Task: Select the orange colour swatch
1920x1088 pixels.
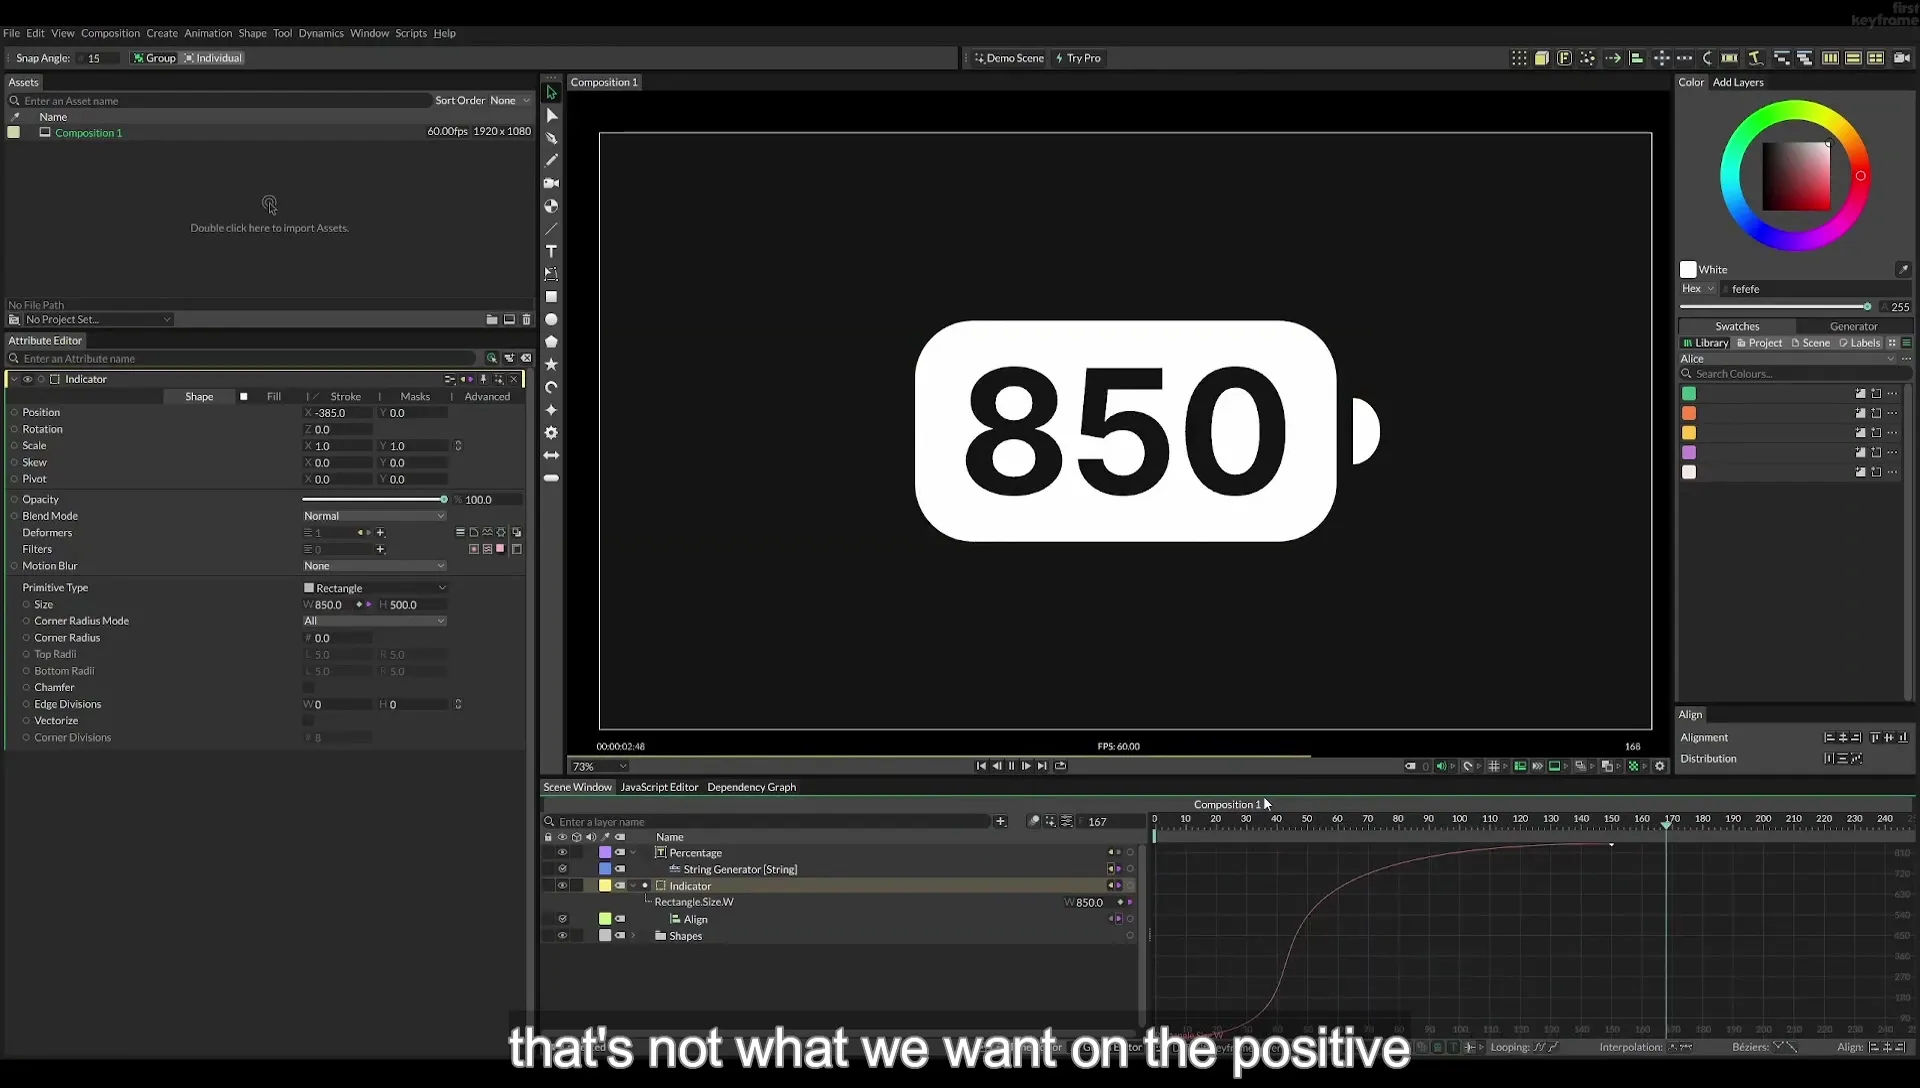Action: click(1689, 413)
